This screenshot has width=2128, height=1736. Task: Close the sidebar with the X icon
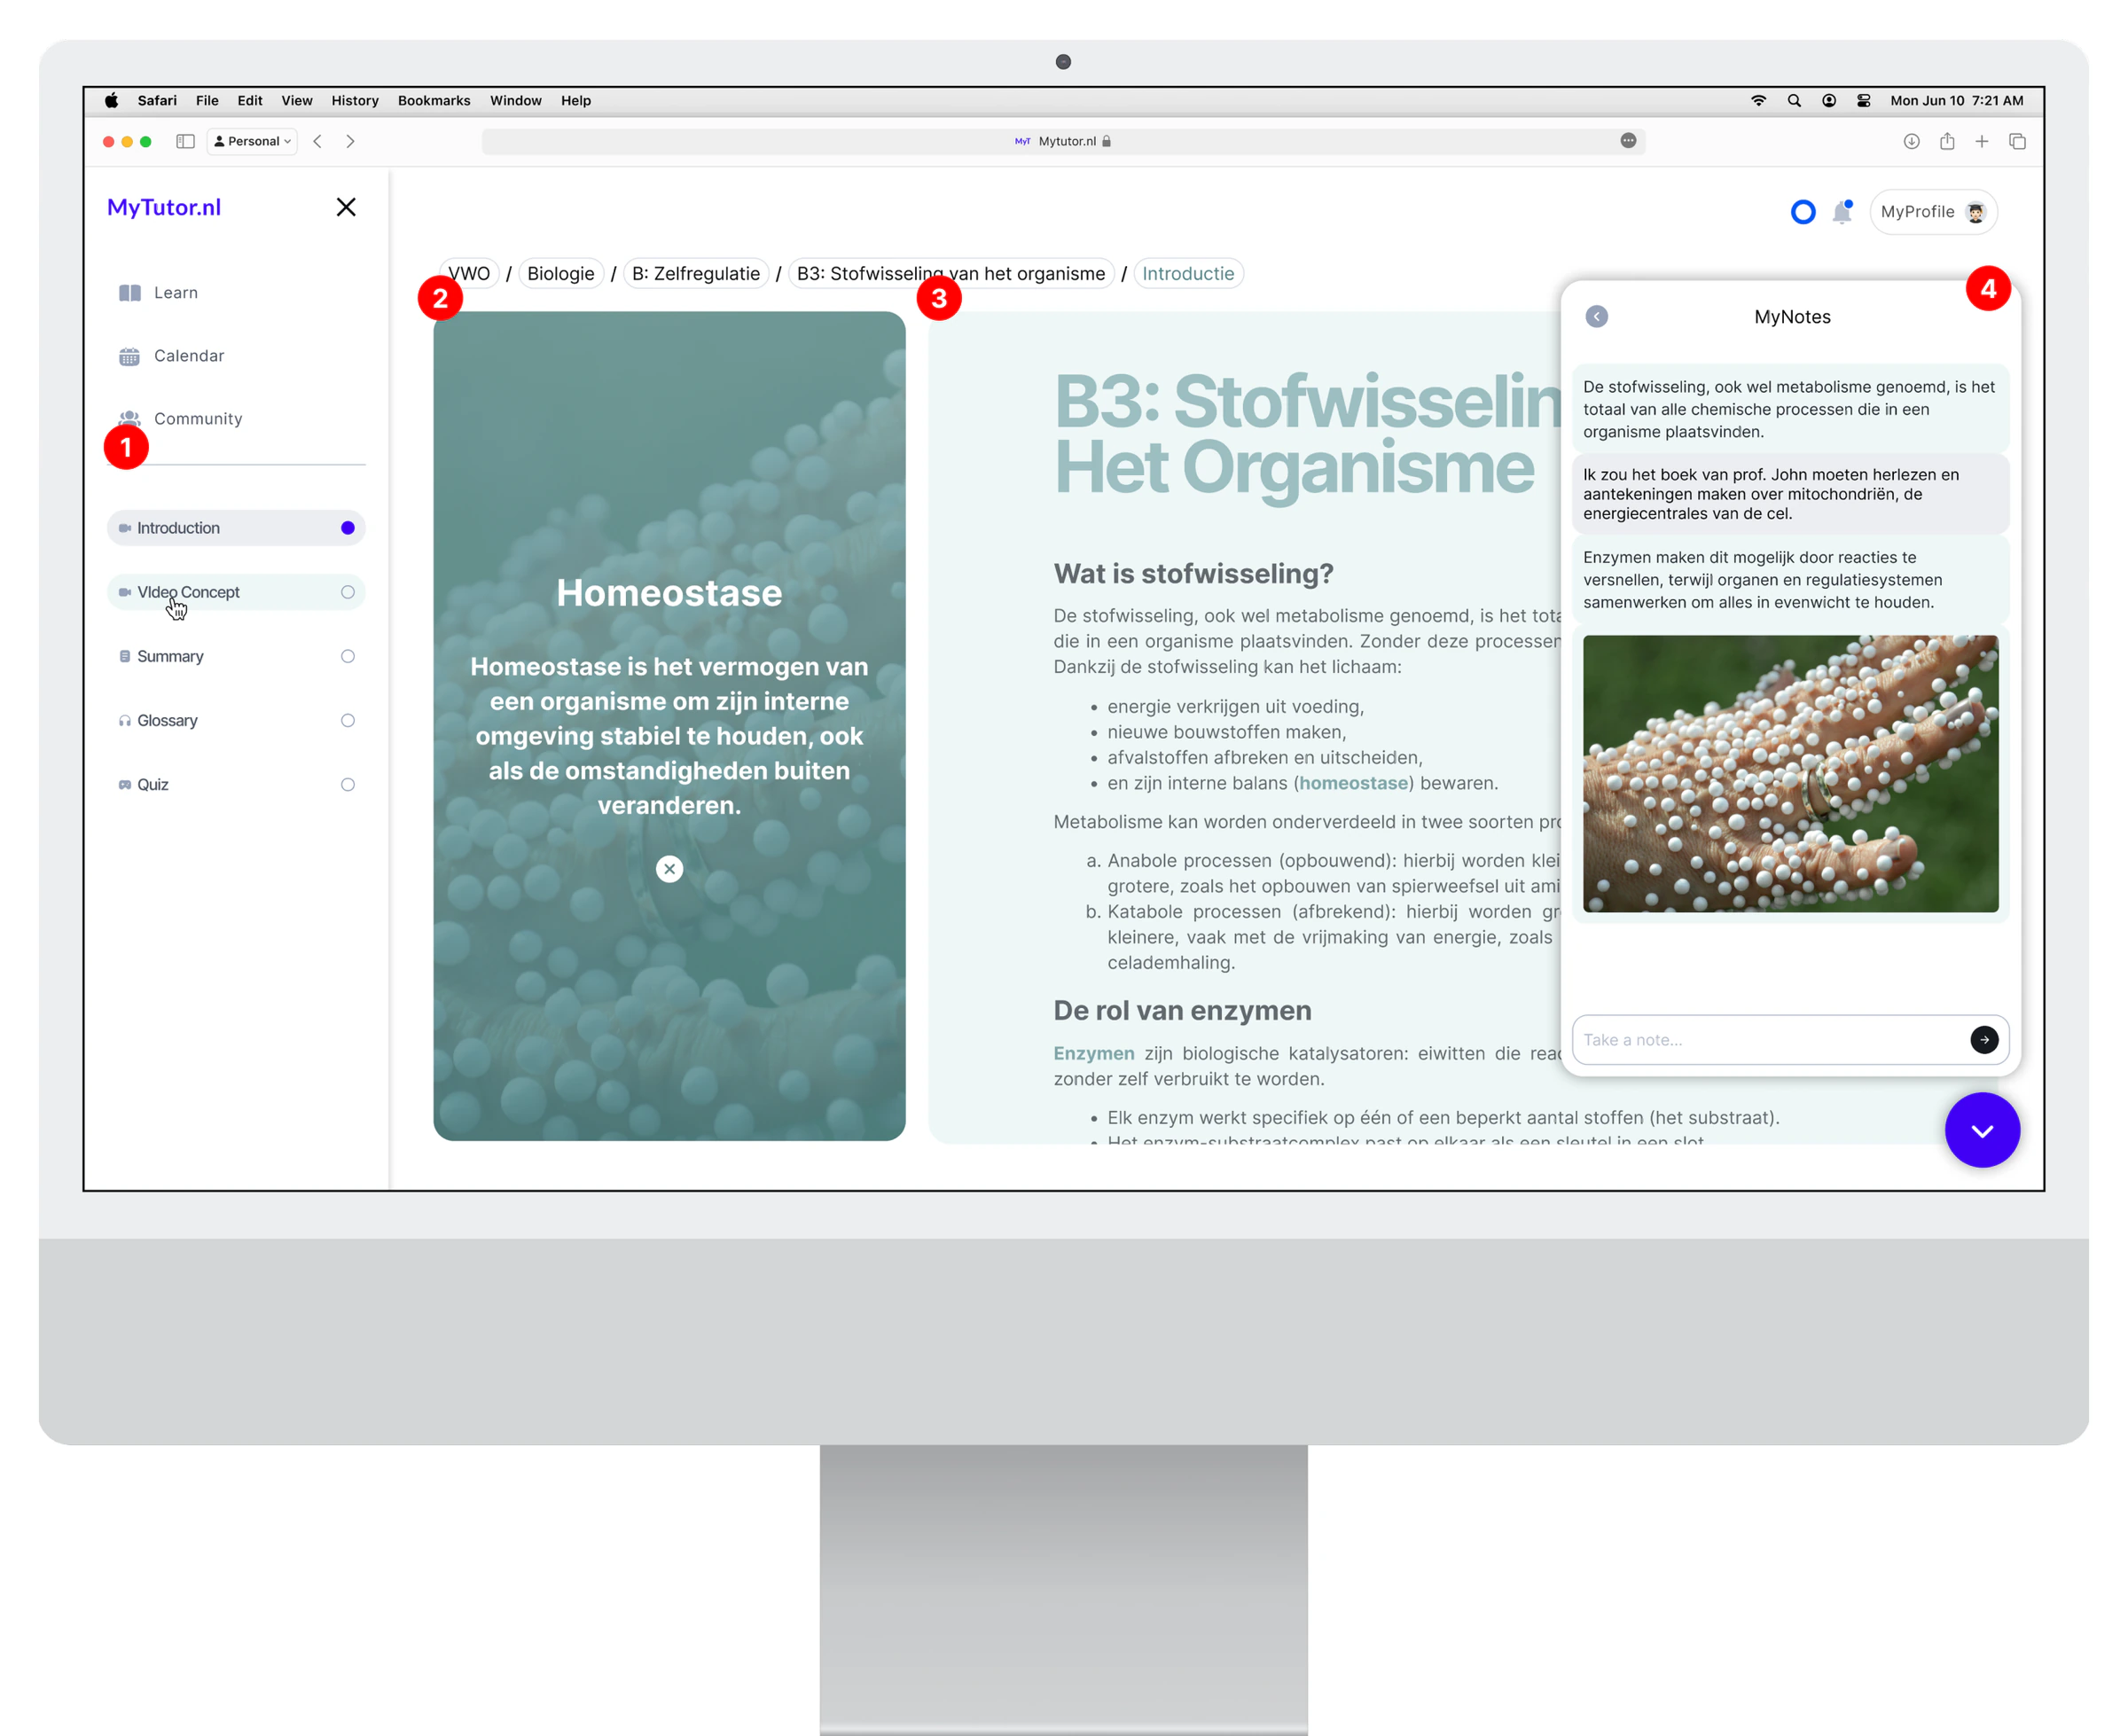(346, 207)
